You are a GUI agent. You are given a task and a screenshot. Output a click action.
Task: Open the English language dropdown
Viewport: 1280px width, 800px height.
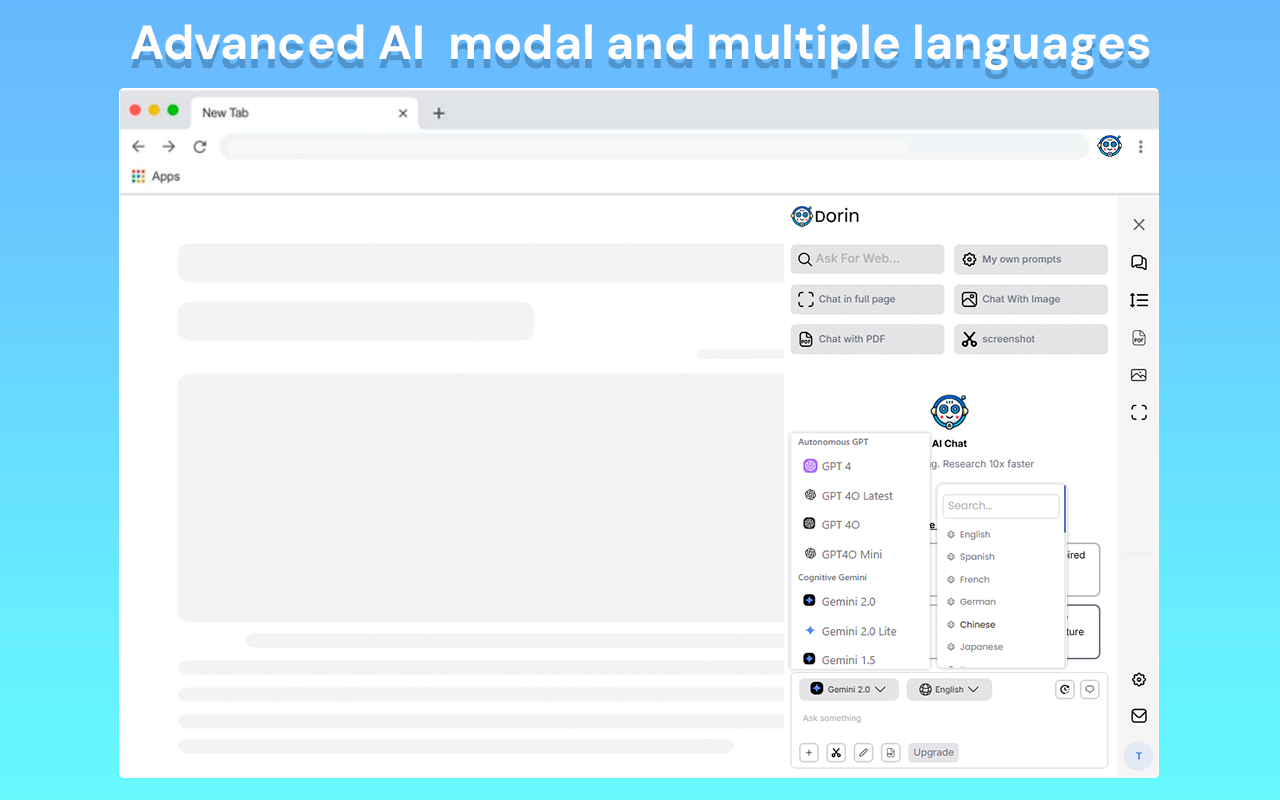click(949, 689)
